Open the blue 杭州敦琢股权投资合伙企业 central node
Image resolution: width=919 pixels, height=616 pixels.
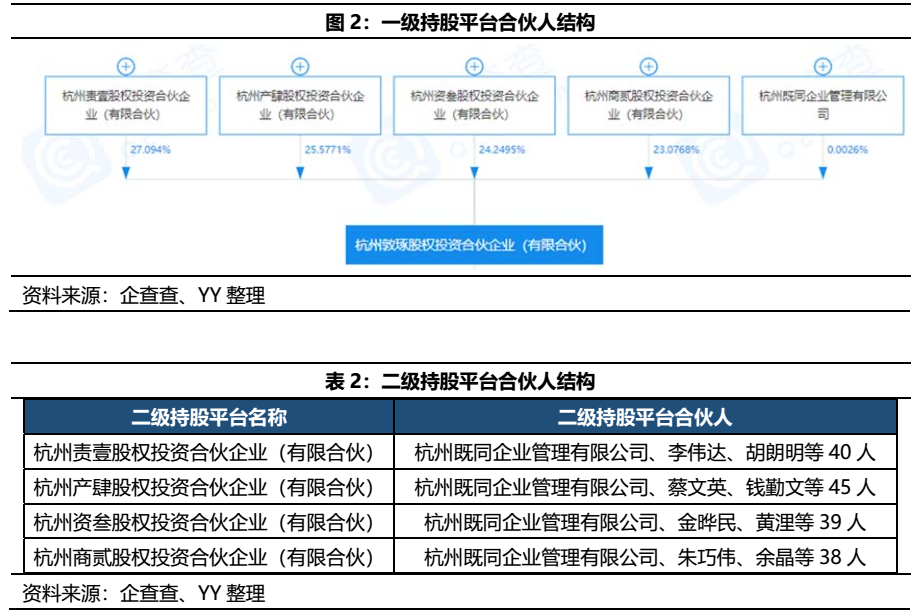point(474,244)
